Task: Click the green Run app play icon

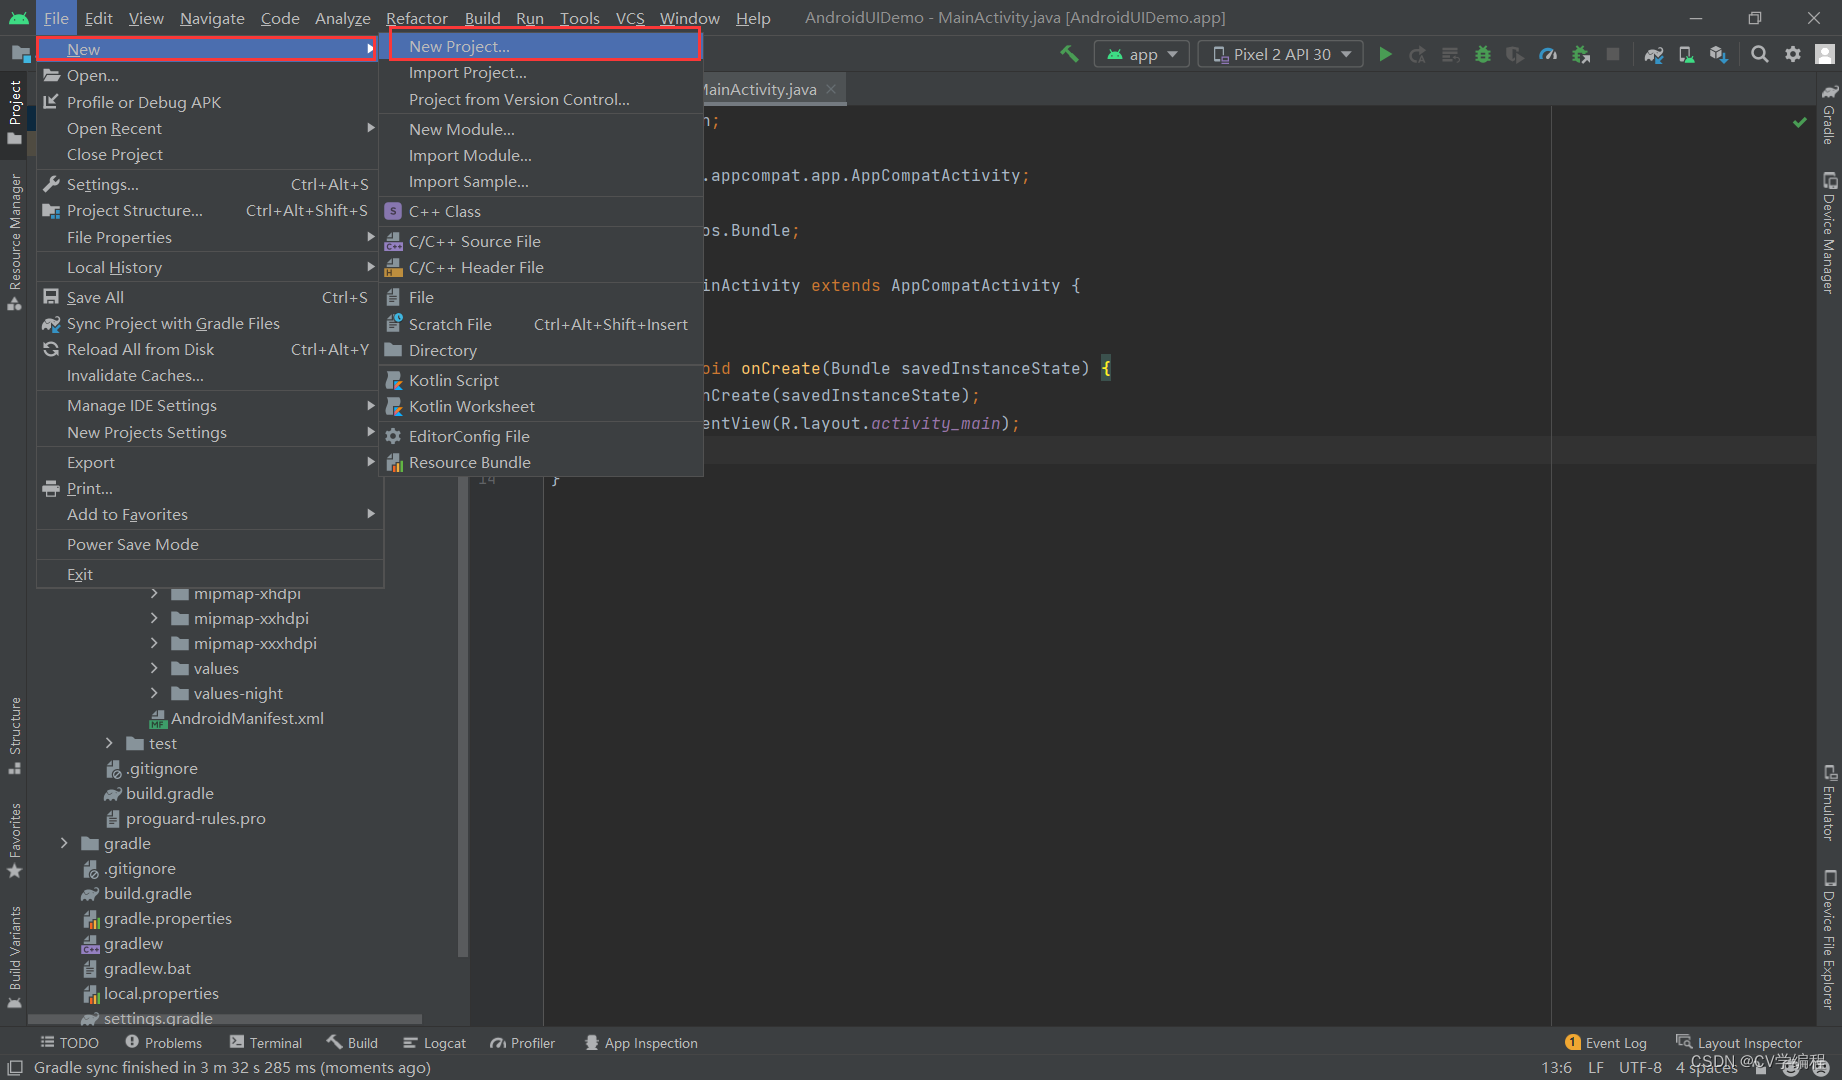Action: coord(1385,54)
